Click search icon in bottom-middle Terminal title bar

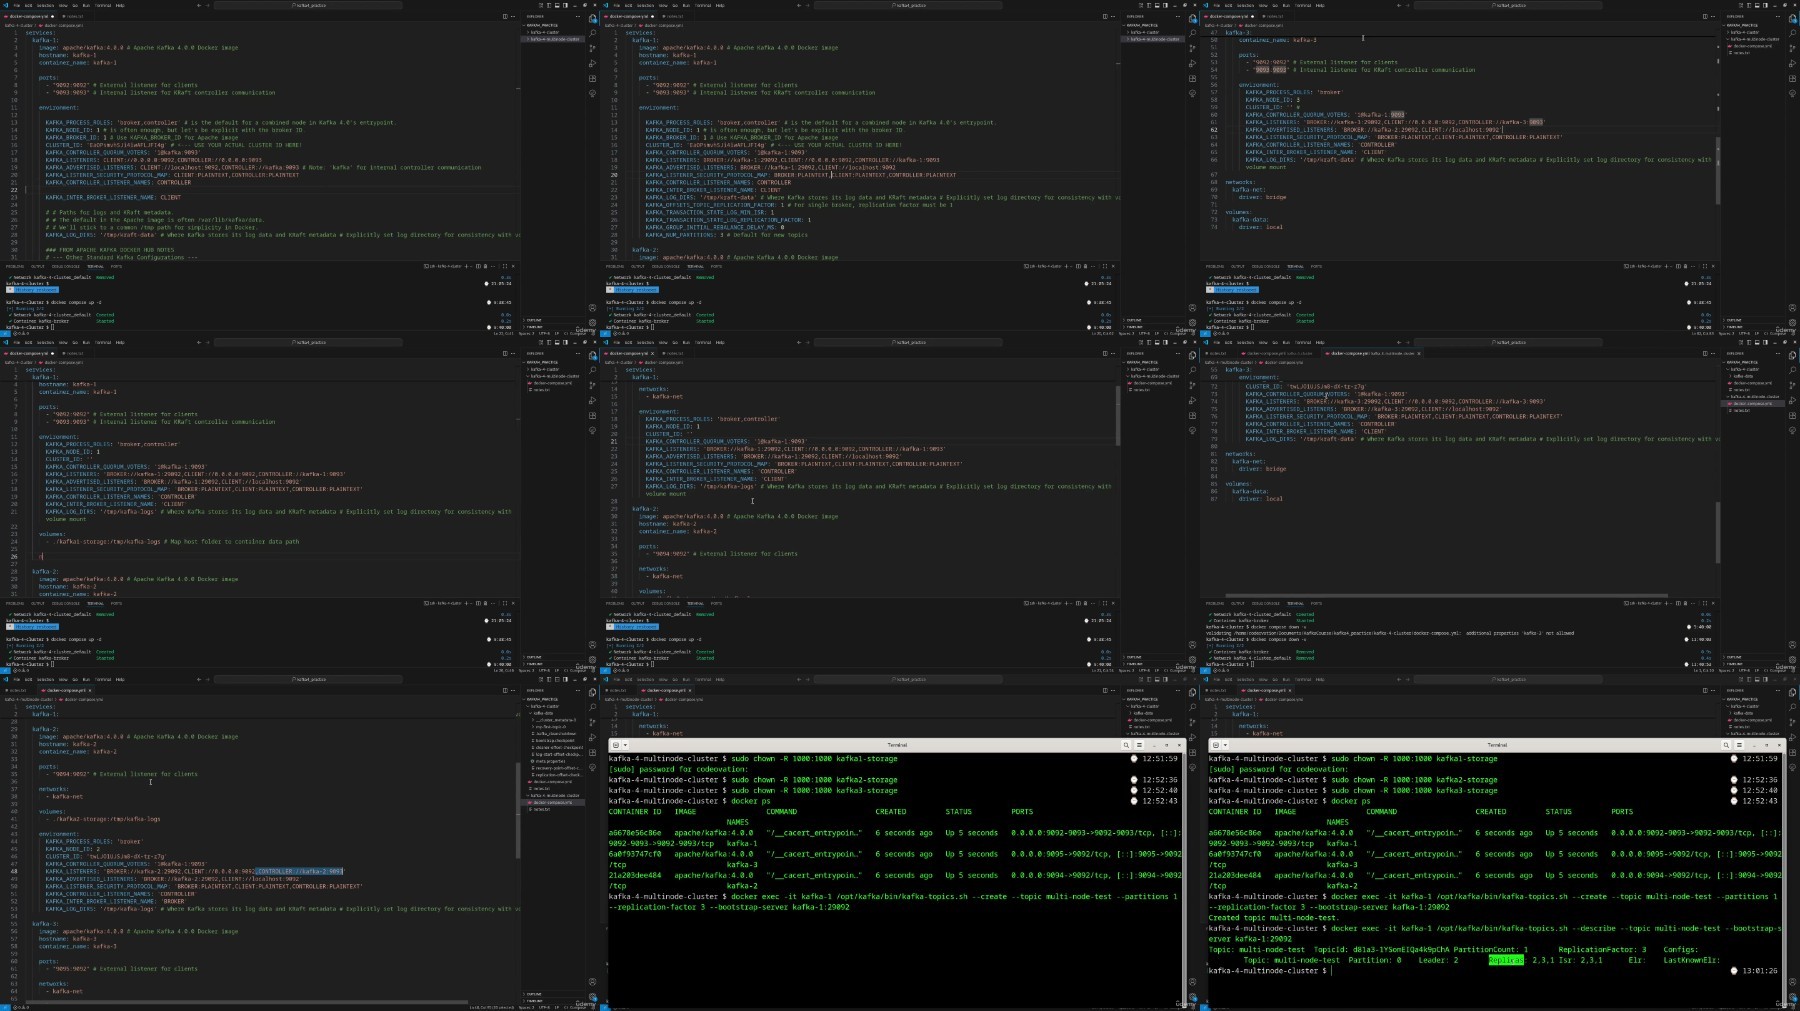(x=1126, y=745)
